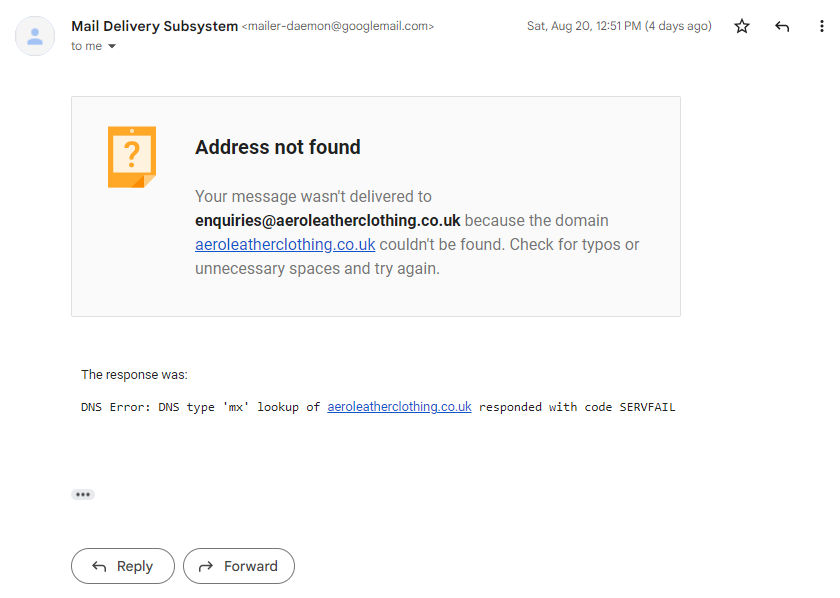
Task: Click the mailer-daemon@googlemail.com sender address
Action: [x=338, y=26]
